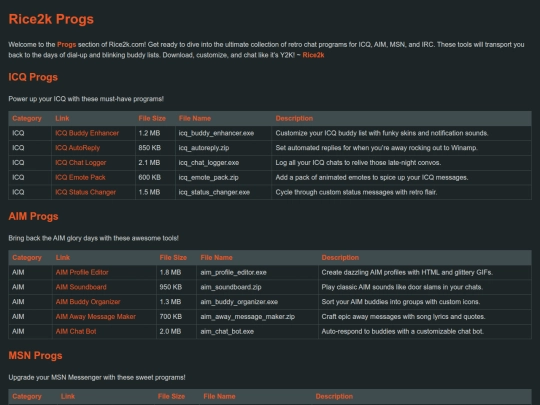Image resolution: width=540 pixels, height=405 pixels.
Task: Click description about late-night convos
Action: point(358,163)
